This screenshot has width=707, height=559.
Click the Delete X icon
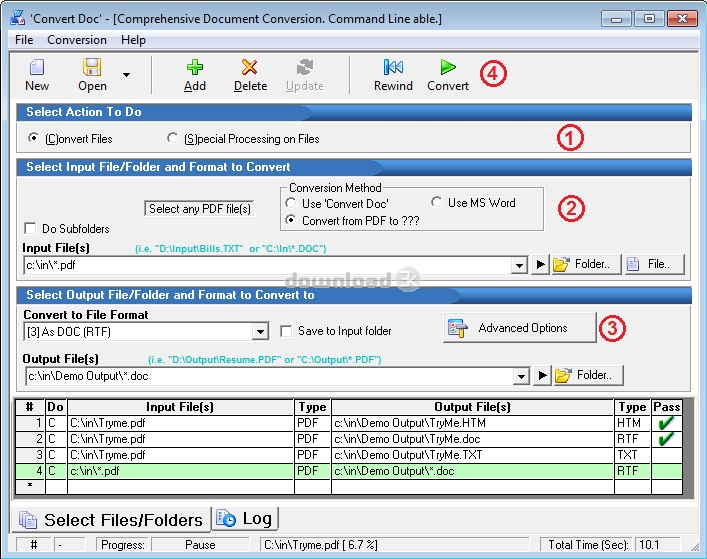point(249,67)
